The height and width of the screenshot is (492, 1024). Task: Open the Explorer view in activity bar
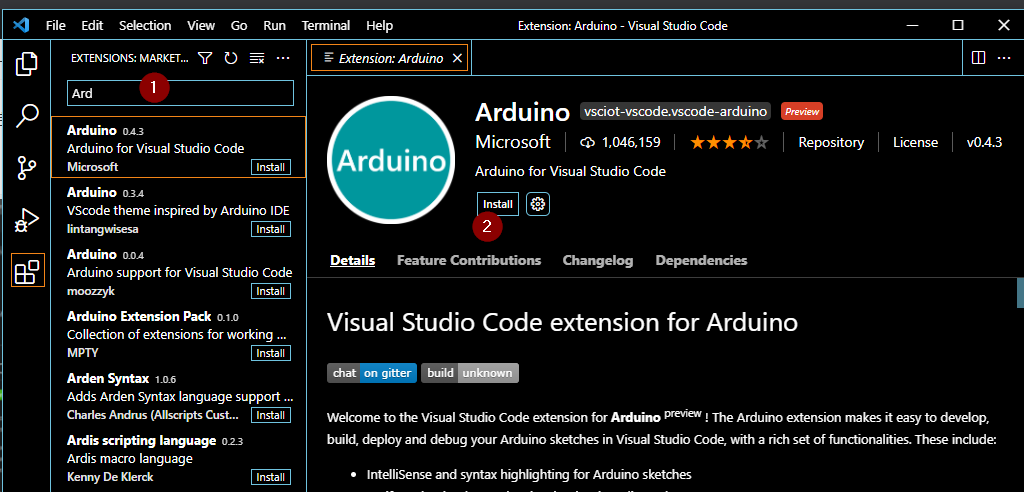tap(27, 64)
